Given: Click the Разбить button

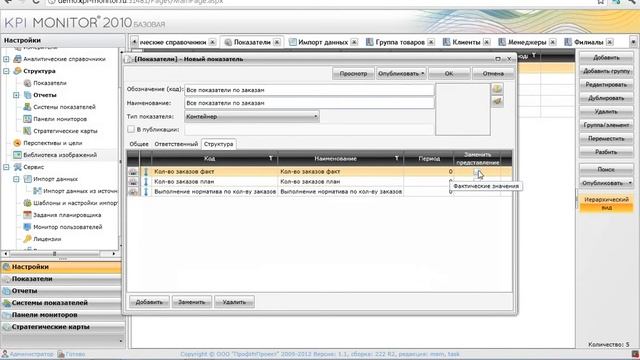Looking at the screenshot, I should click(x=606, y=152).
